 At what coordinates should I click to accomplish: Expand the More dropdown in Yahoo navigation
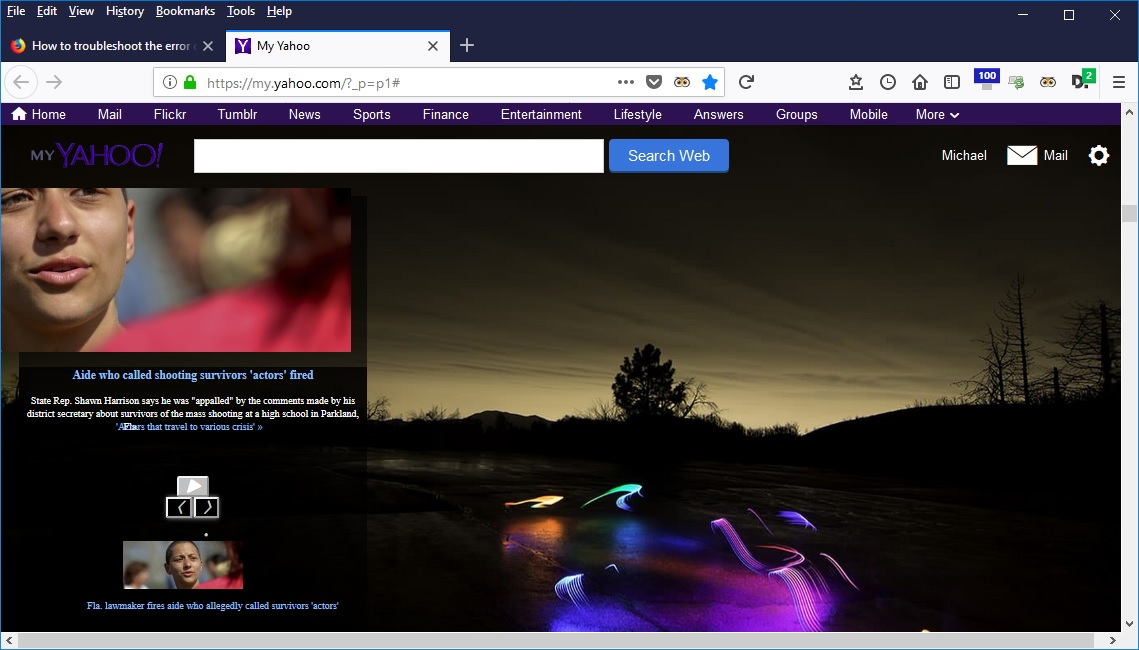937,114
